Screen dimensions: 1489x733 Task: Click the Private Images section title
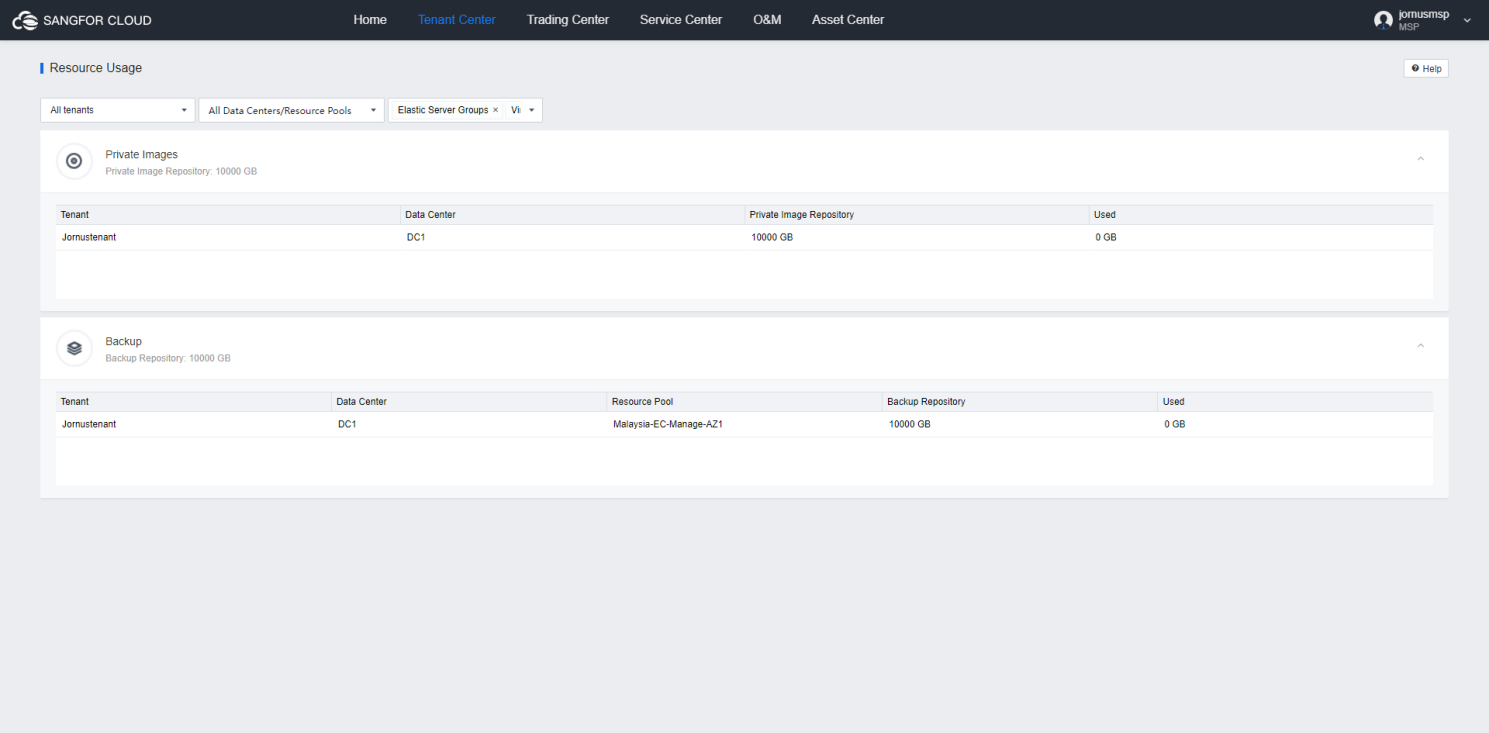tap(142, 155)
